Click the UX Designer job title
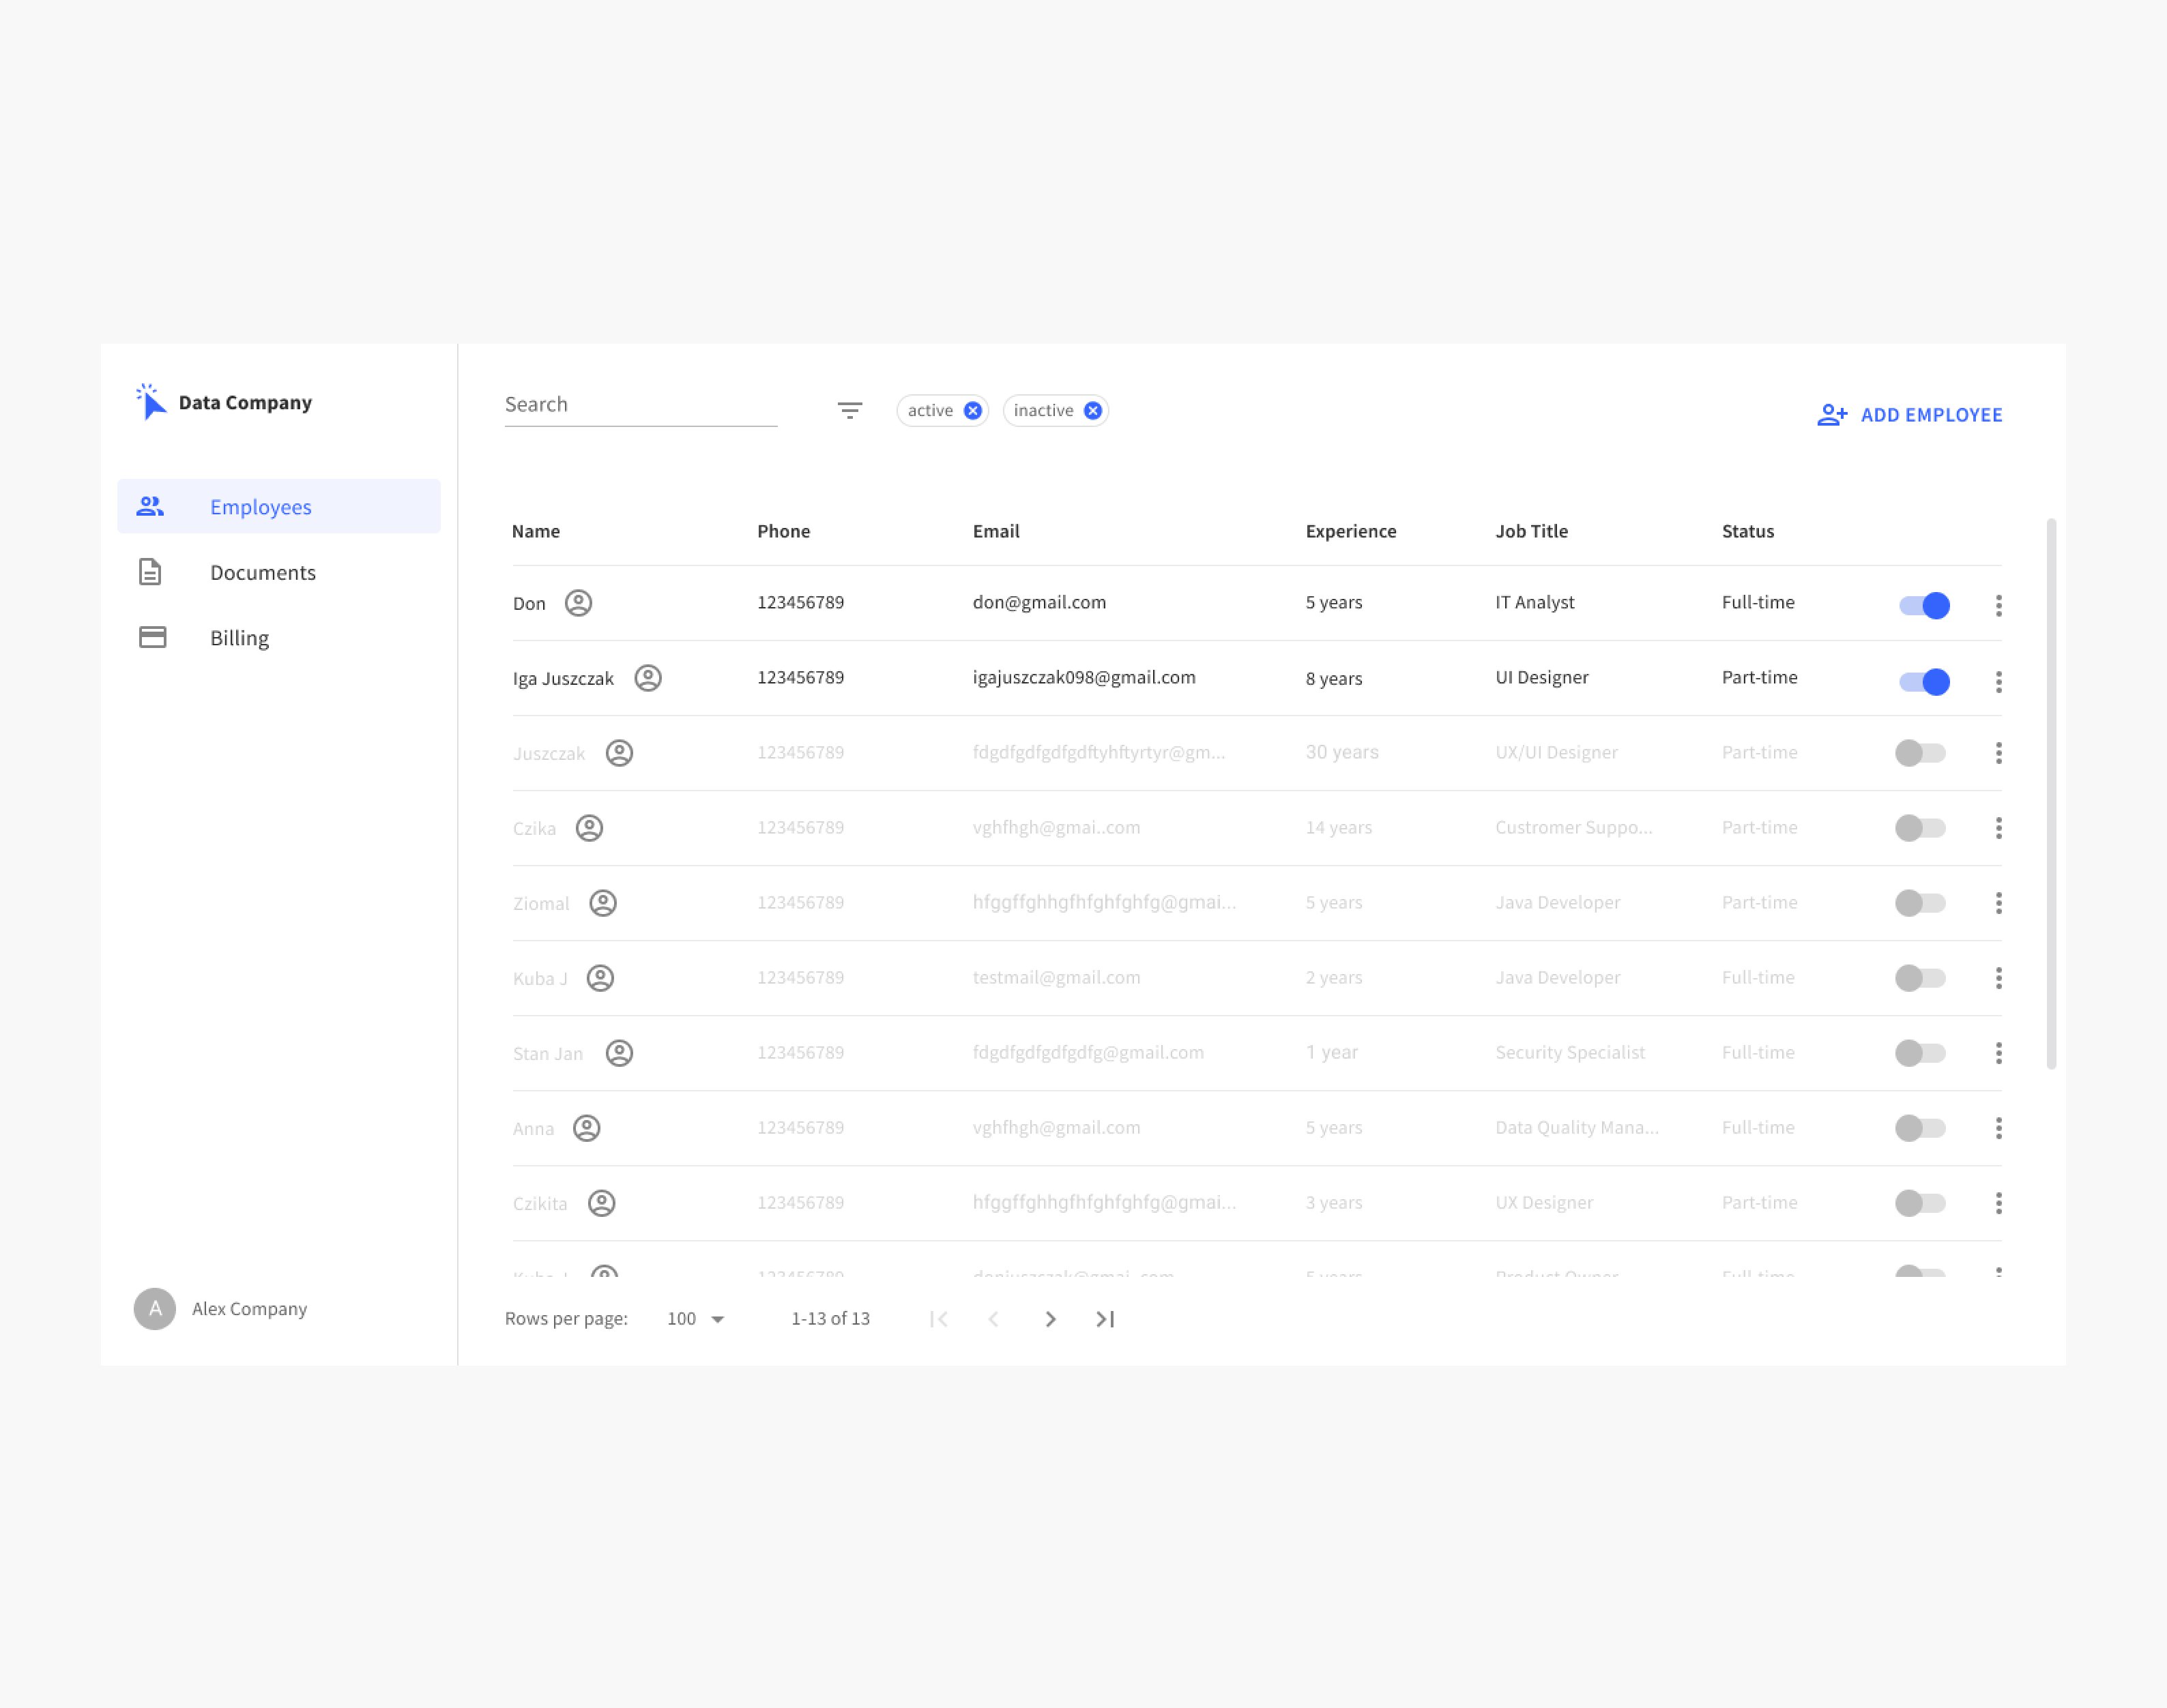This screenshot has height=1708, width=2167. (1544, 1202)
